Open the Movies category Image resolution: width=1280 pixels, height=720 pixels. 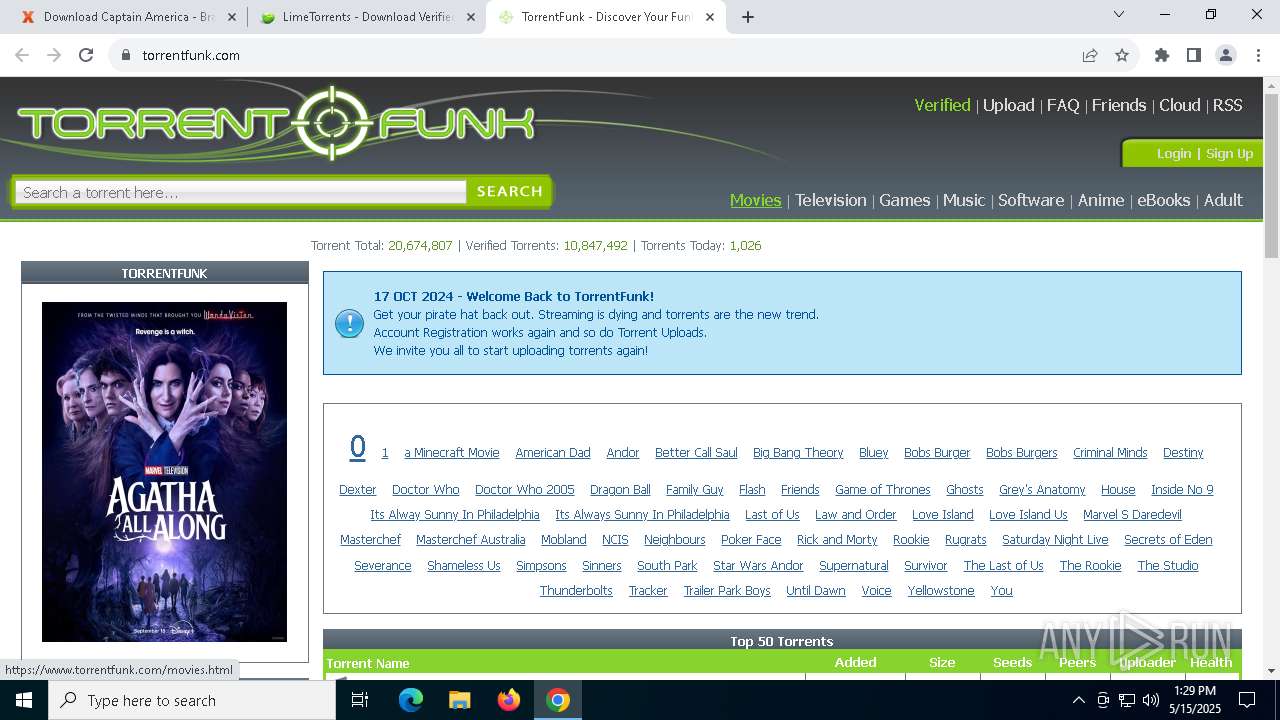point(756,200)
